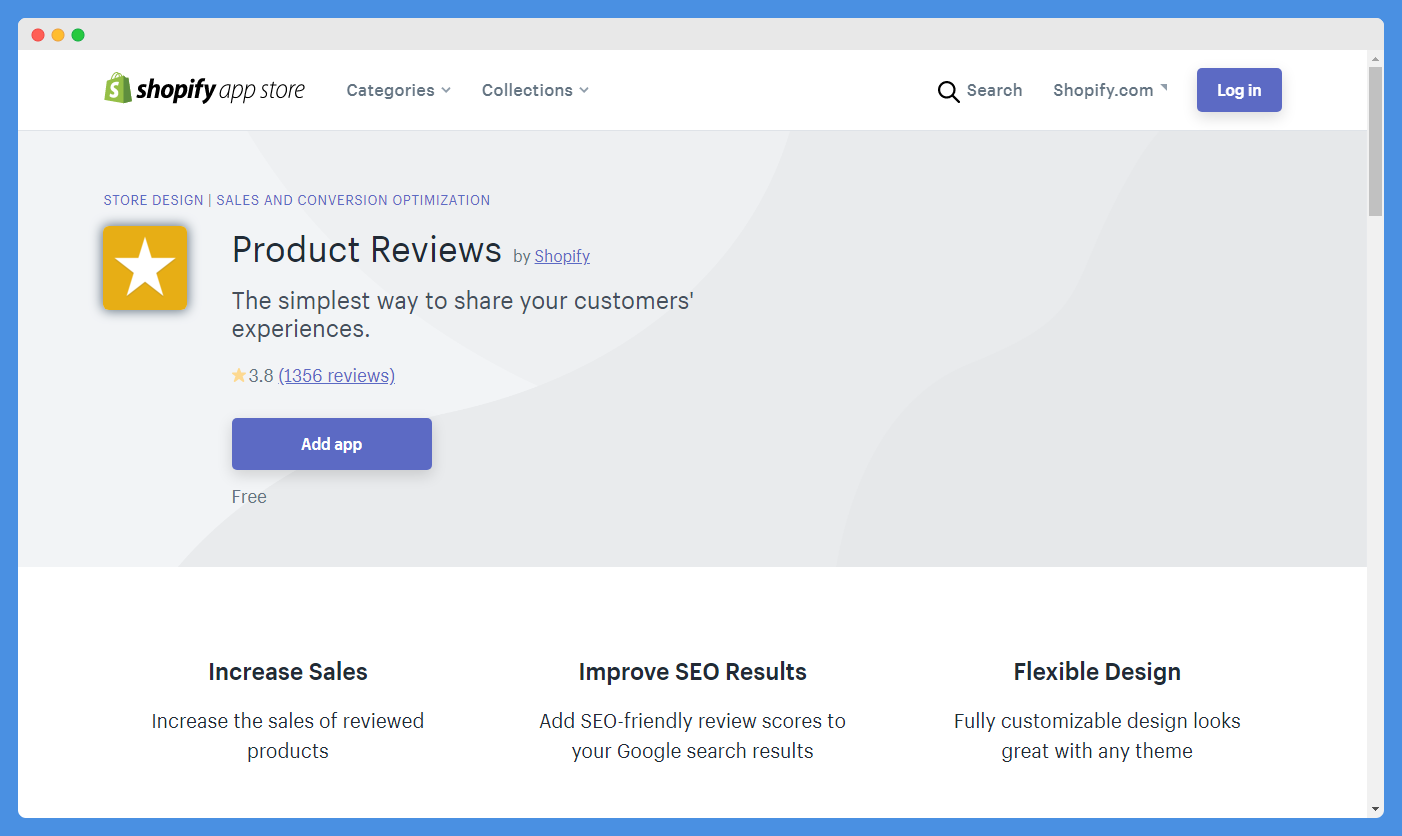Open the Shopify.com dropdown
Viewport: 1402px width, 836px height.
click(1110, 90)
